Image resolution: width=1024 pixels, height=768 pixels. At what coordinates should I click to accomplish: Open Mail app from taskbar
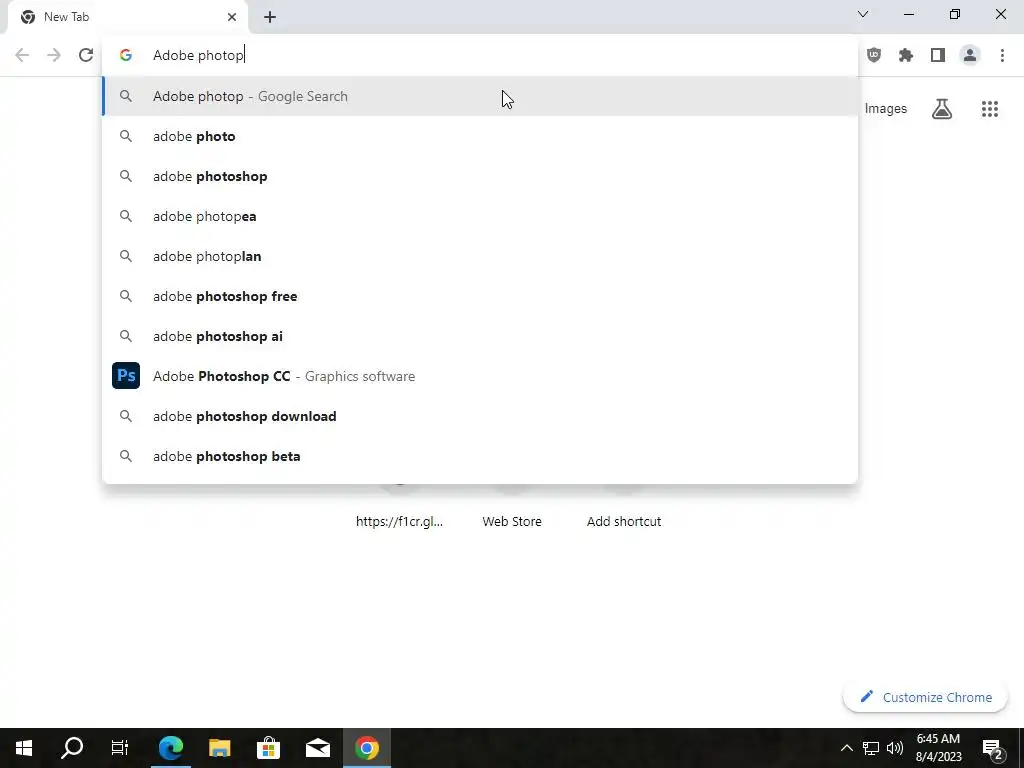click(317, 748)
